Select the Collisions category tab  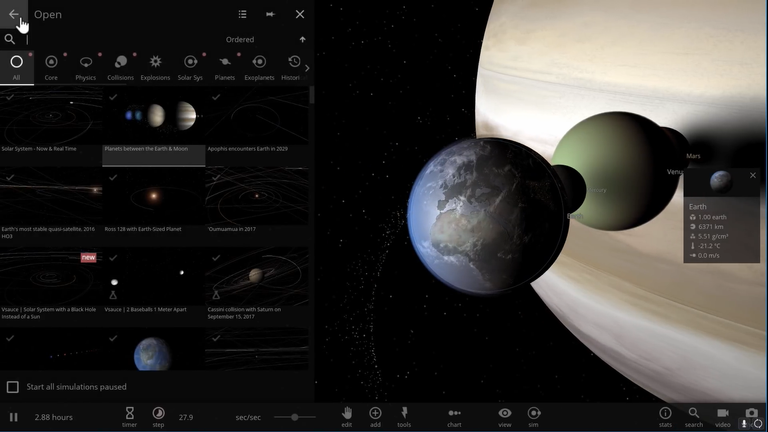point(120,67)
